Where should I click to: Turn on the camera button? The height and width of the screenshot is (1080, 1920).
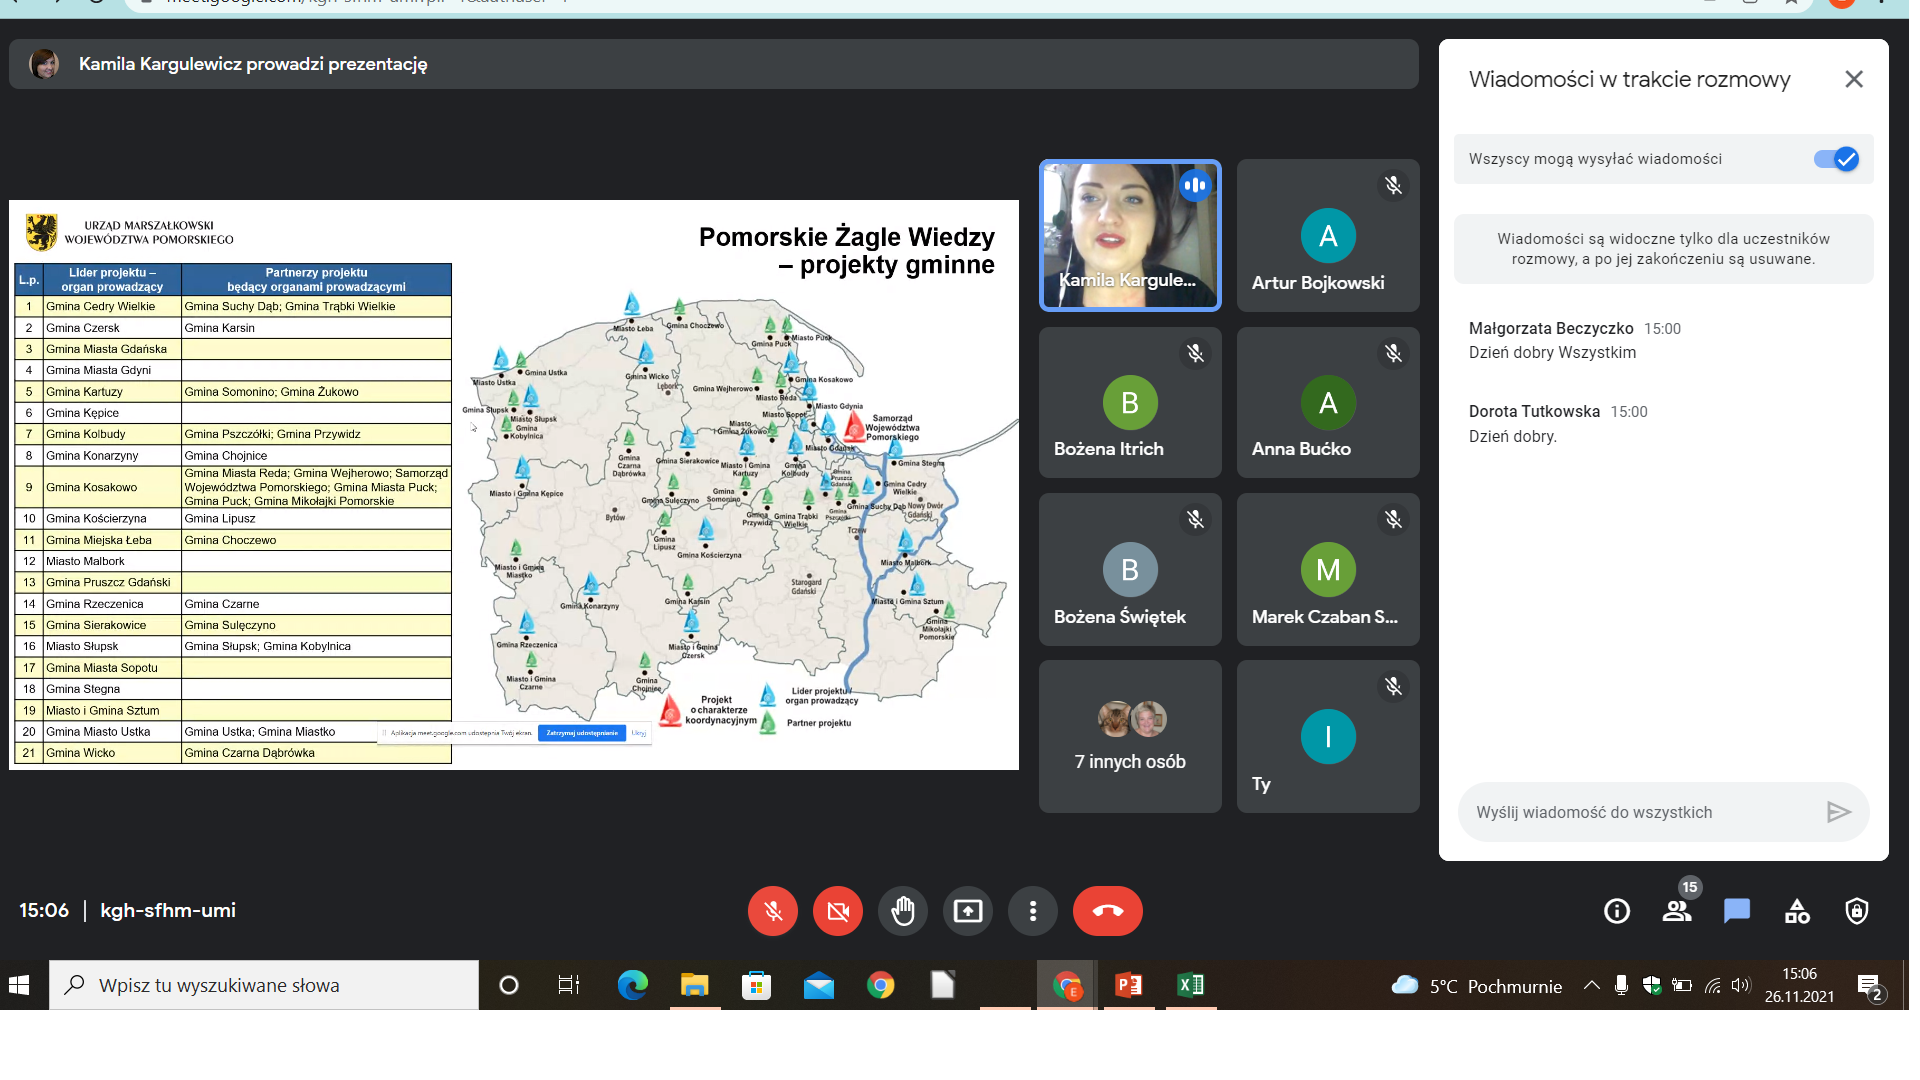tap(838, 911)
